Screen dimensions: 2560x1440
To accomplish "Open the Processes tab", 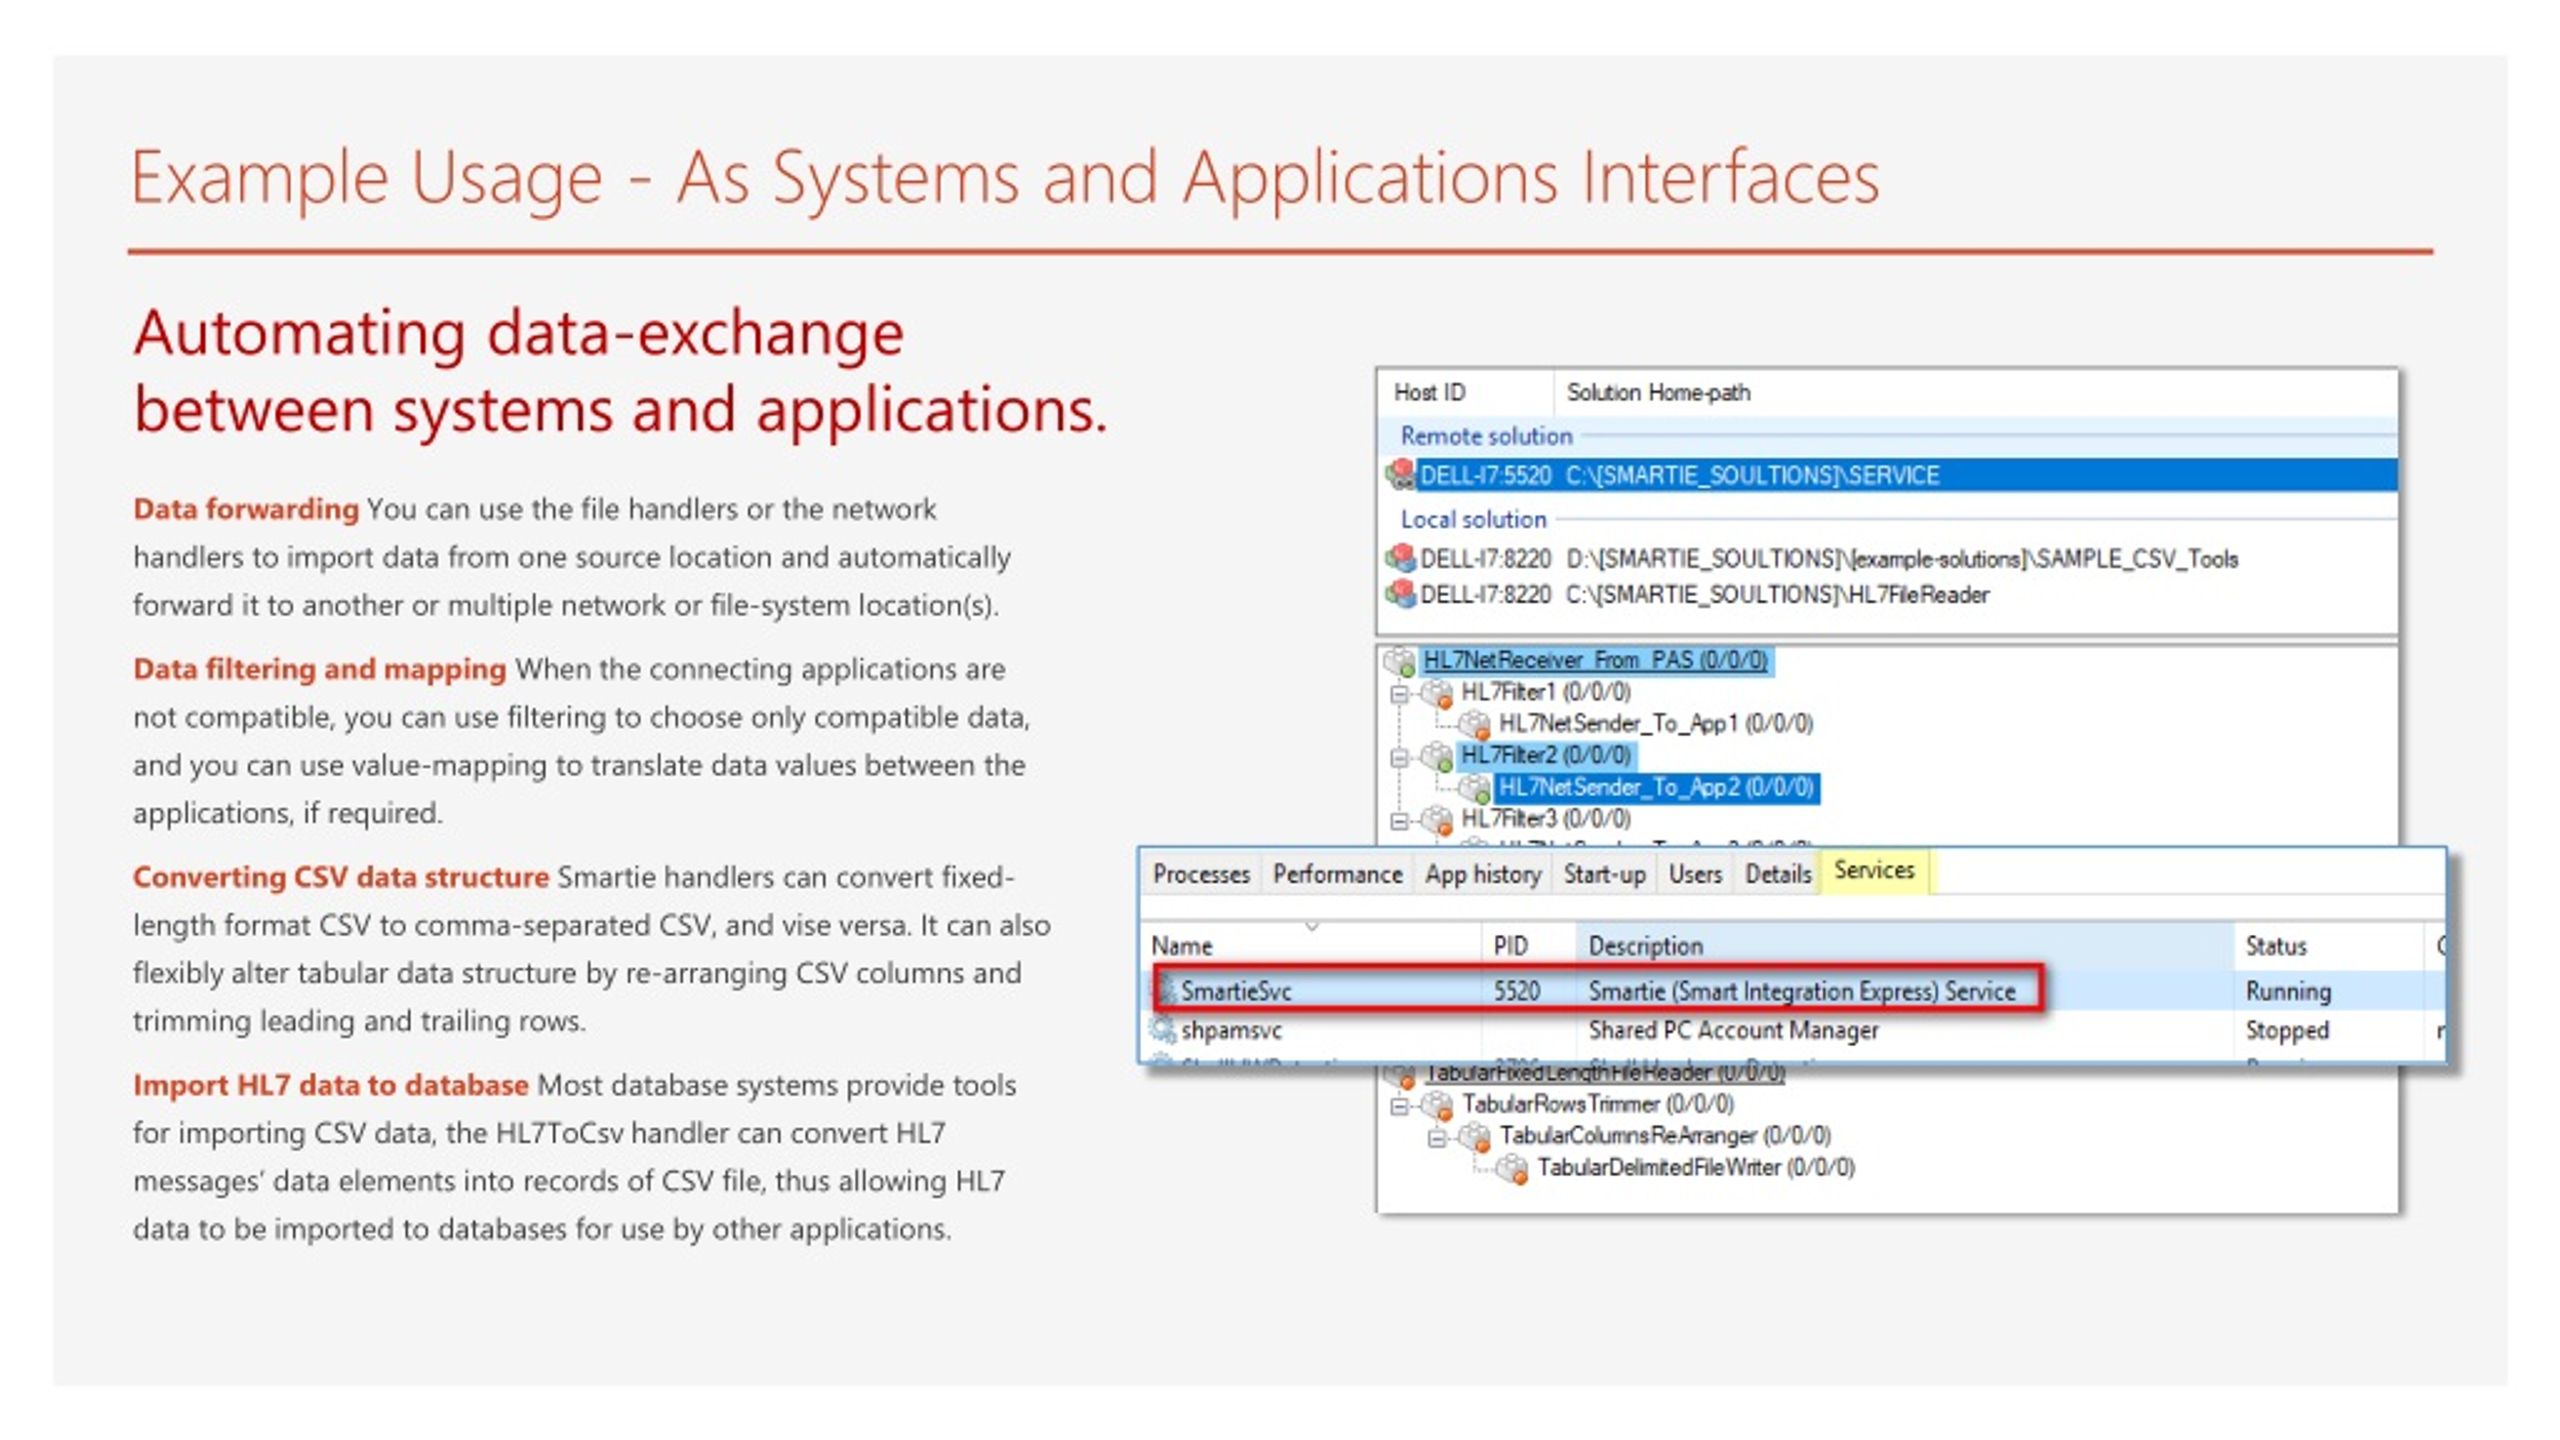I will (1201, 874).
